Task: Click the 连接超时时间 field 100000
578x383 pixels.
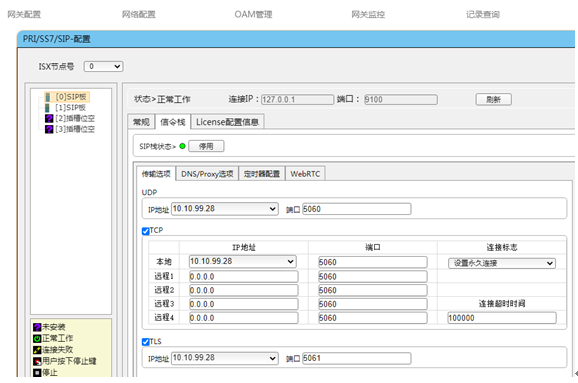Action: tap(502, 318)
